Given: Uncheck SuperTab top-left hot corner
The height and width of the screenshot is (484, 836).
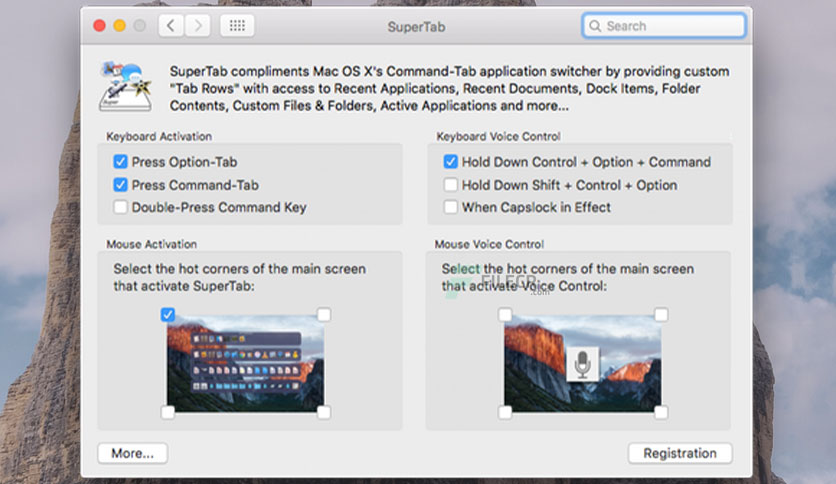Looking at the screenshot, I should pyautogui.click(x=167, y=314).
